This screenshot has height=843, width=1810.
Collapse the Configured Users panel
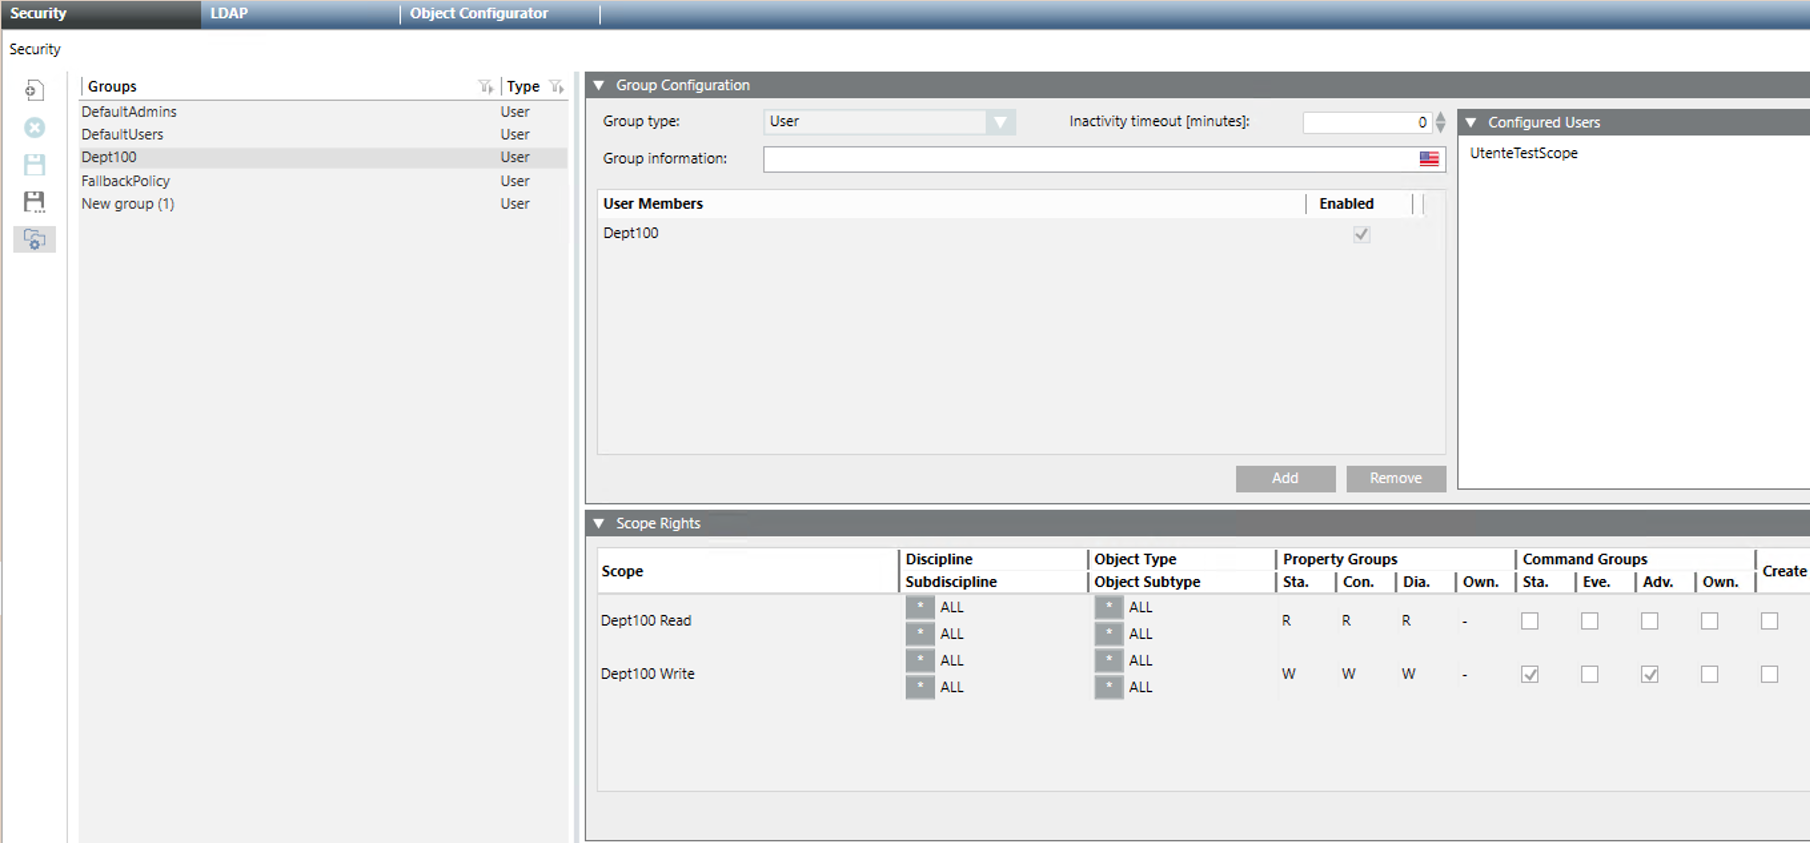(x=1471, y=123)
